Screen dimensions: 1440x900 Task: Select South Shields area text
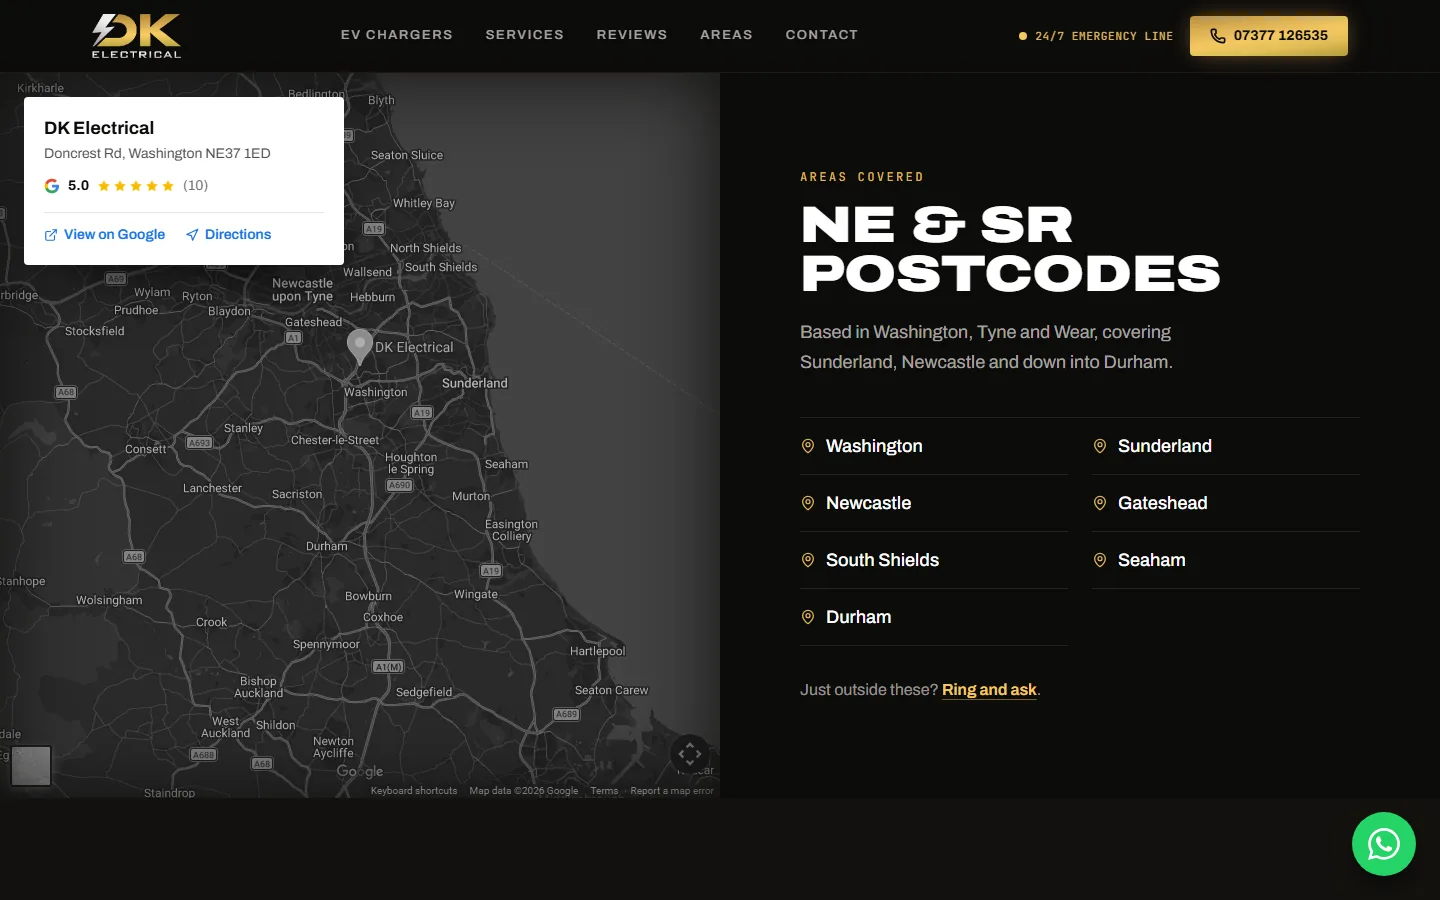tap(883, 560)
